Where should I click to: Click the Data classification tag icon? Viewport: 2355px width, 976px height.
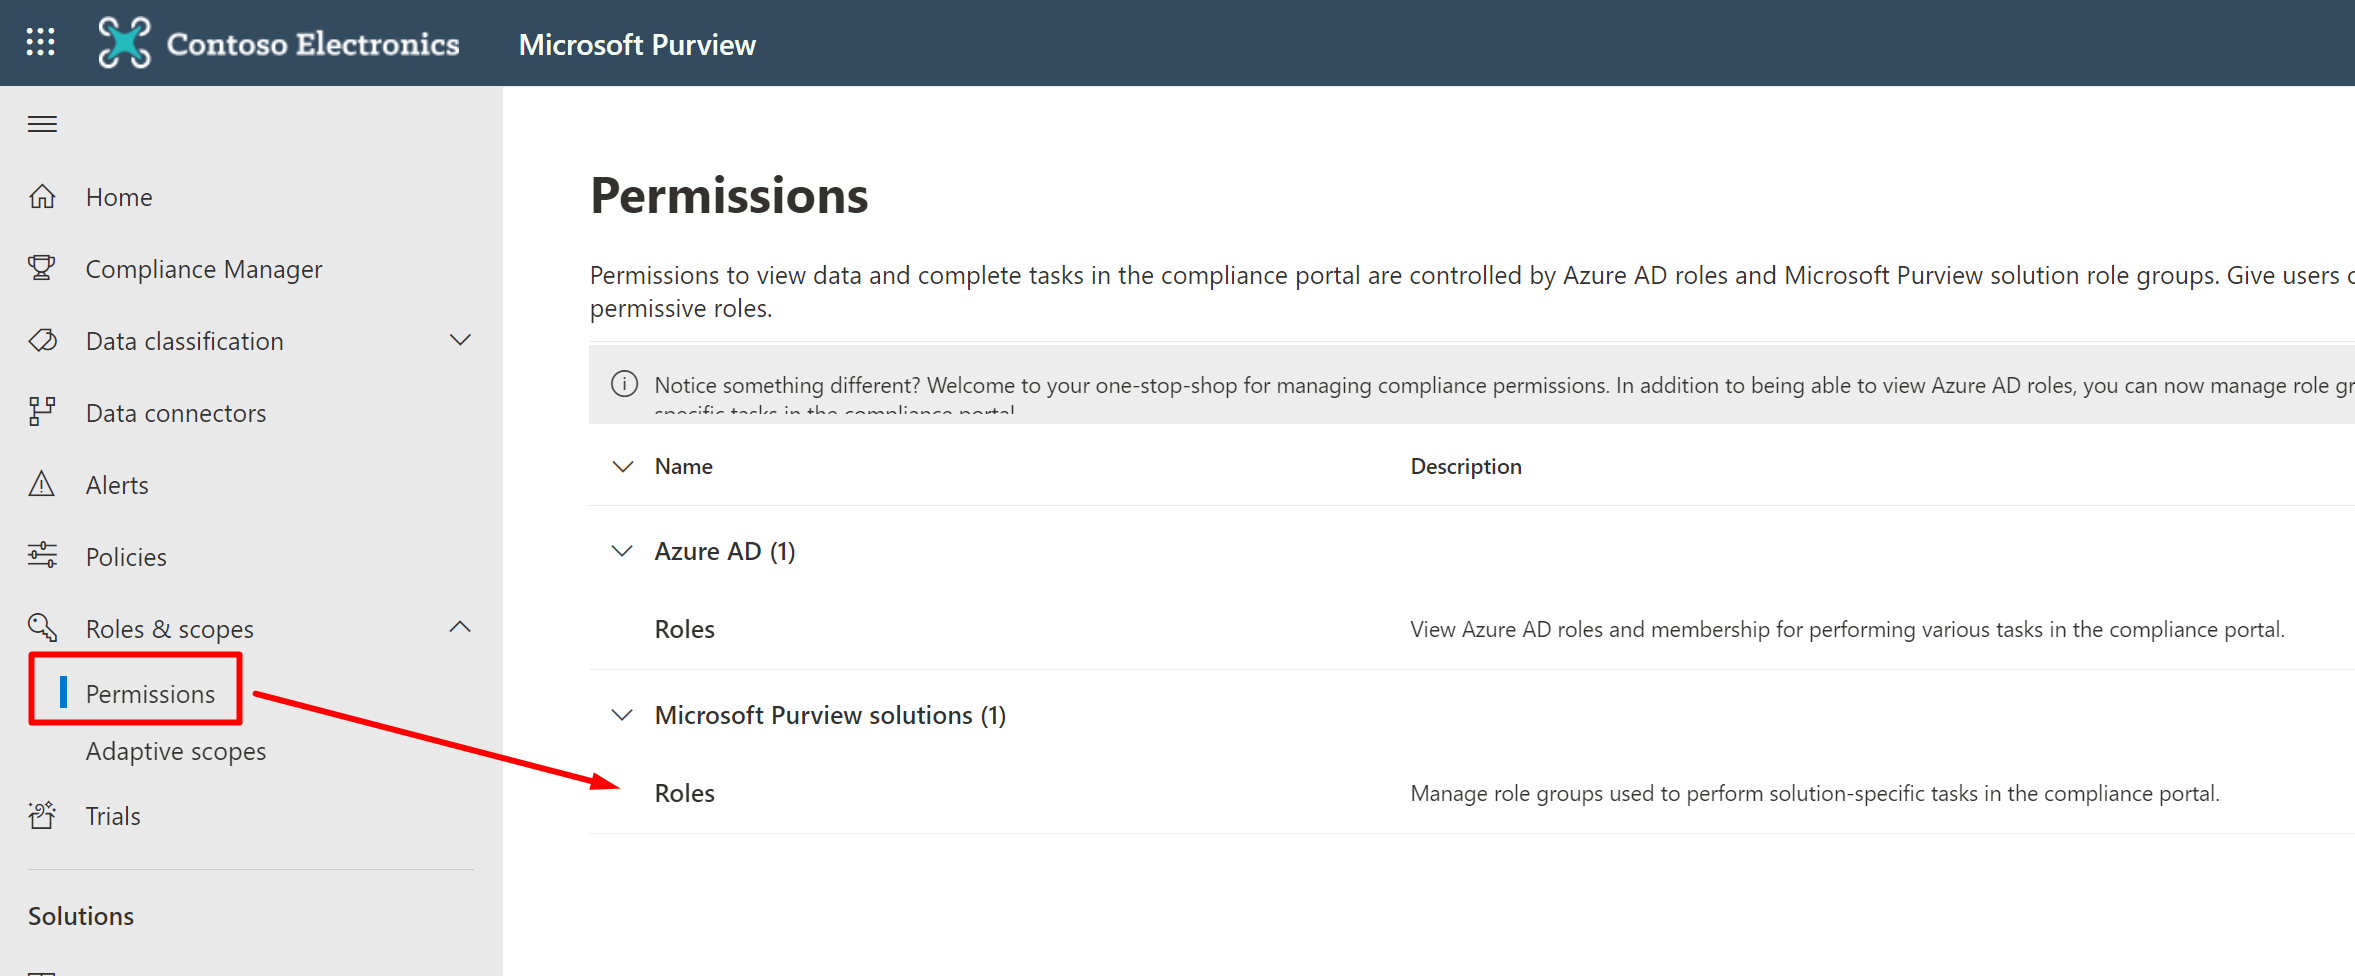pyautogui.click(x=42, y=341)
